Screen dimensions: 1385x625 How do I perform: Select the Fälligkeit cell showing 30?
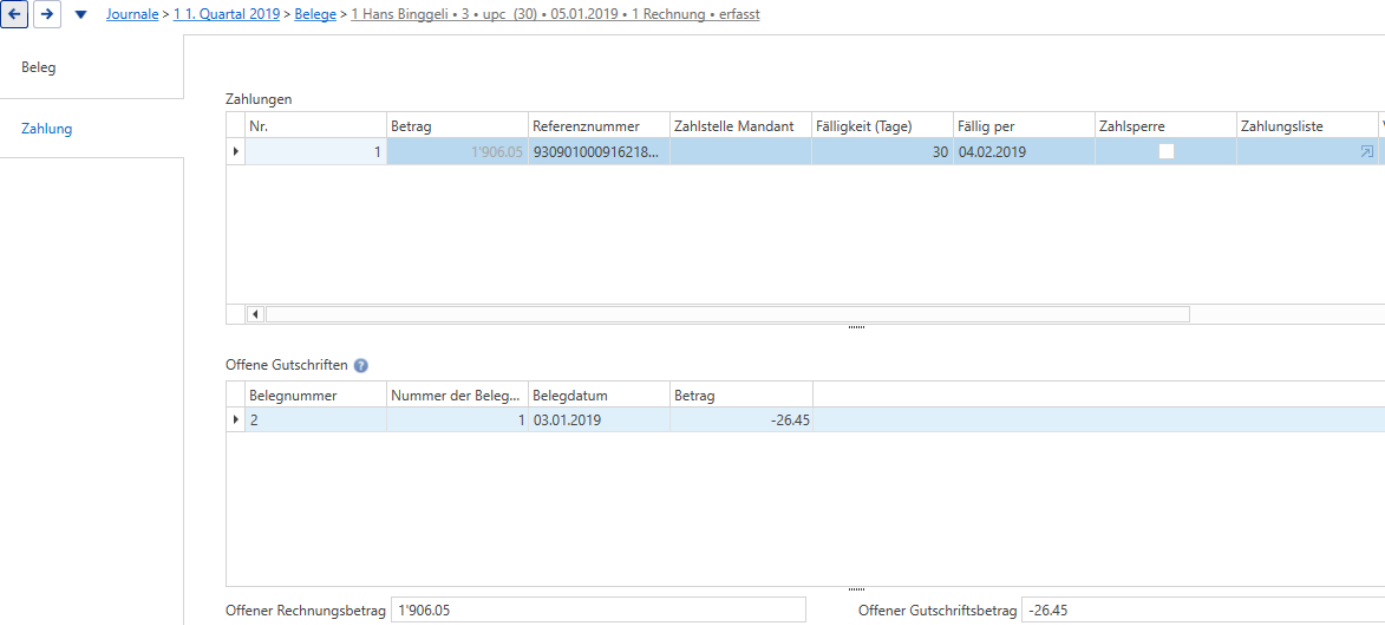[x=883, y=152]
